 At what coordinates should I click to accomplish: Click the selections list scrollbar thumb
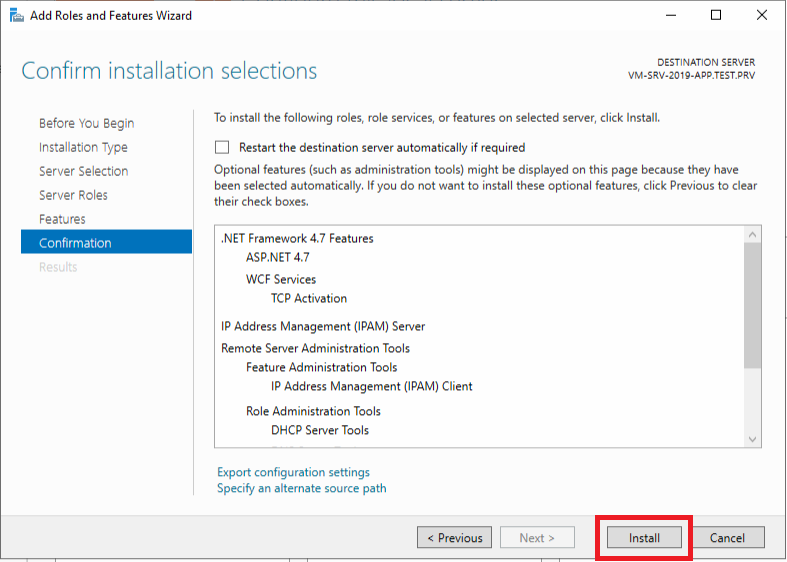[x=752, y=306]
